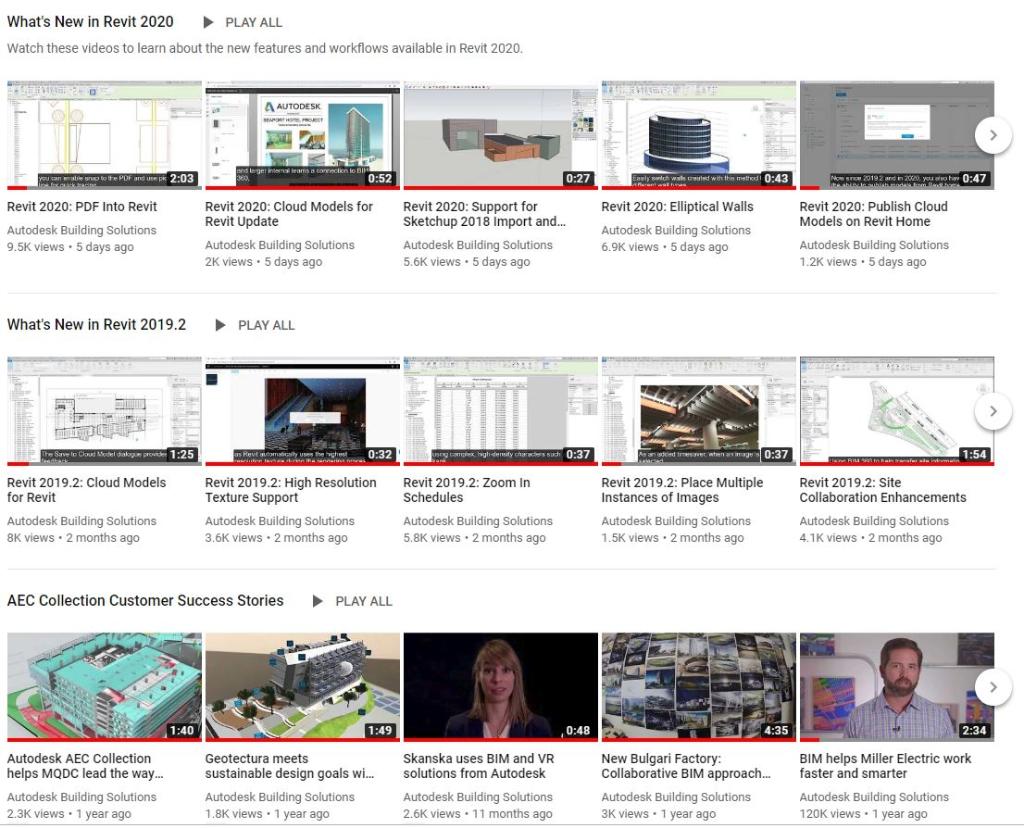Click Play All for What's New in Revit 2020
1024x828 pixels.
[242, 22]
